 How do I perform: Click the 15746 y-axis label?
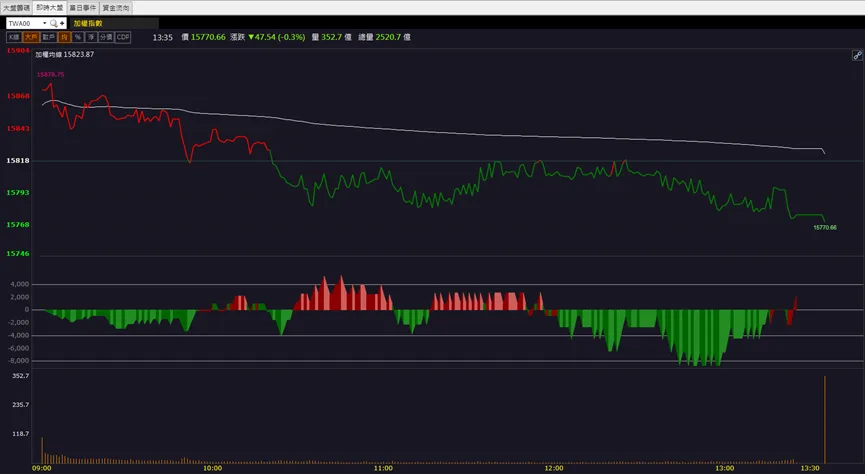18,254
